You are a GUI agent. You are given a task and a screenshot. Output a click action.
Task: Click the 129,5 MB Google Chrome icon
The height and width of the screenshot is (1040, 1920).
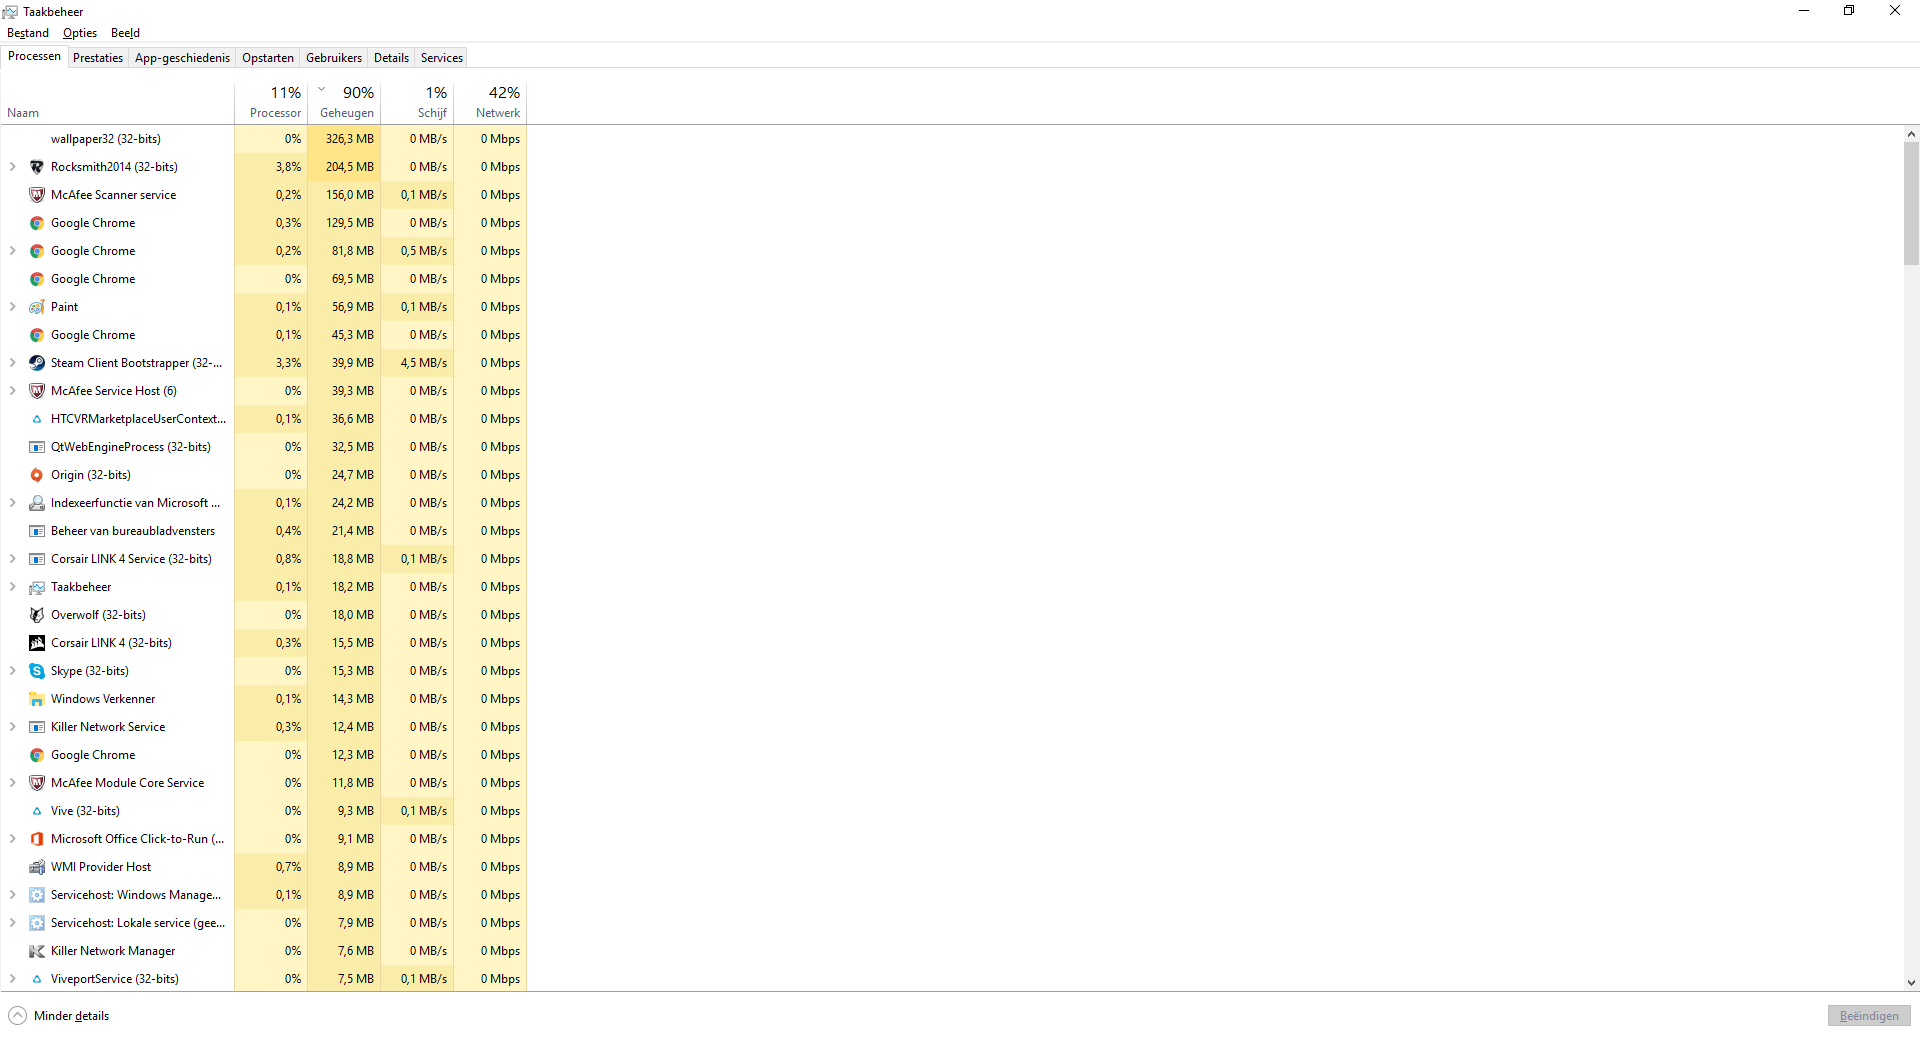[x=37, y=223]
